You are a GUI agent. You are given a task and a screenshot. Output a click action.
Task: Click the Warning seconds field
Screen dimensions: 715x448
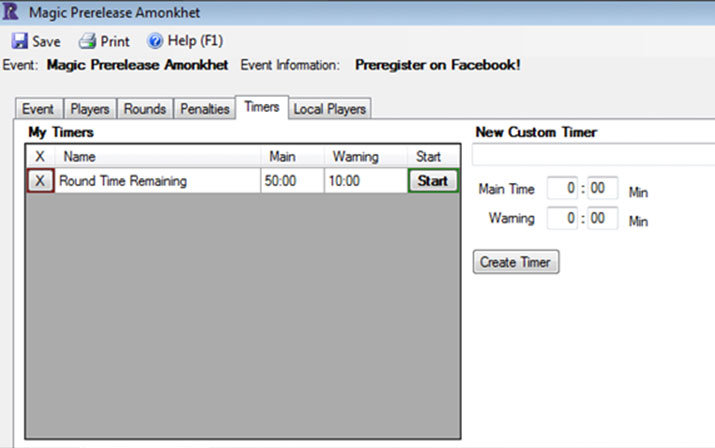(602, 218)
